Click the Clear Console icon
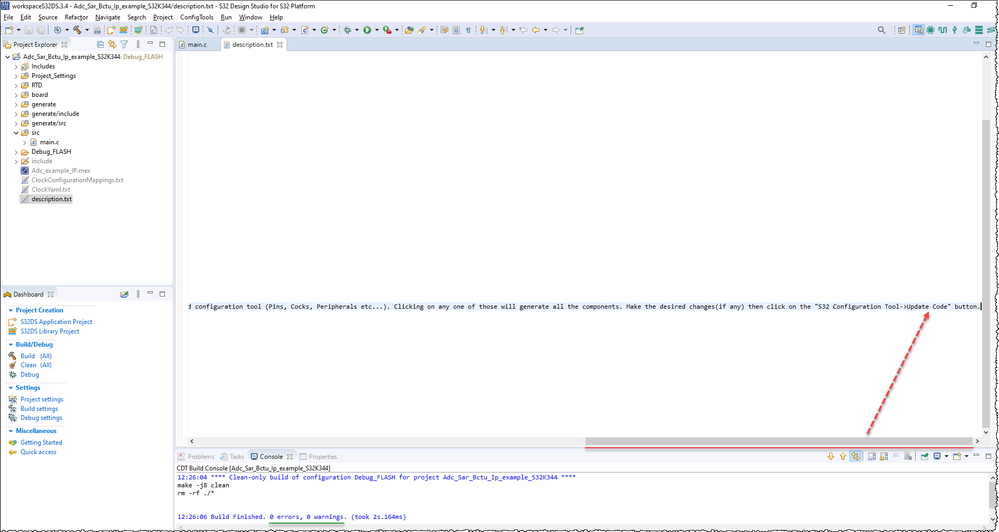The width and height of the screenshot is (999, 532). pyautogui.click(x=908, y=456)
